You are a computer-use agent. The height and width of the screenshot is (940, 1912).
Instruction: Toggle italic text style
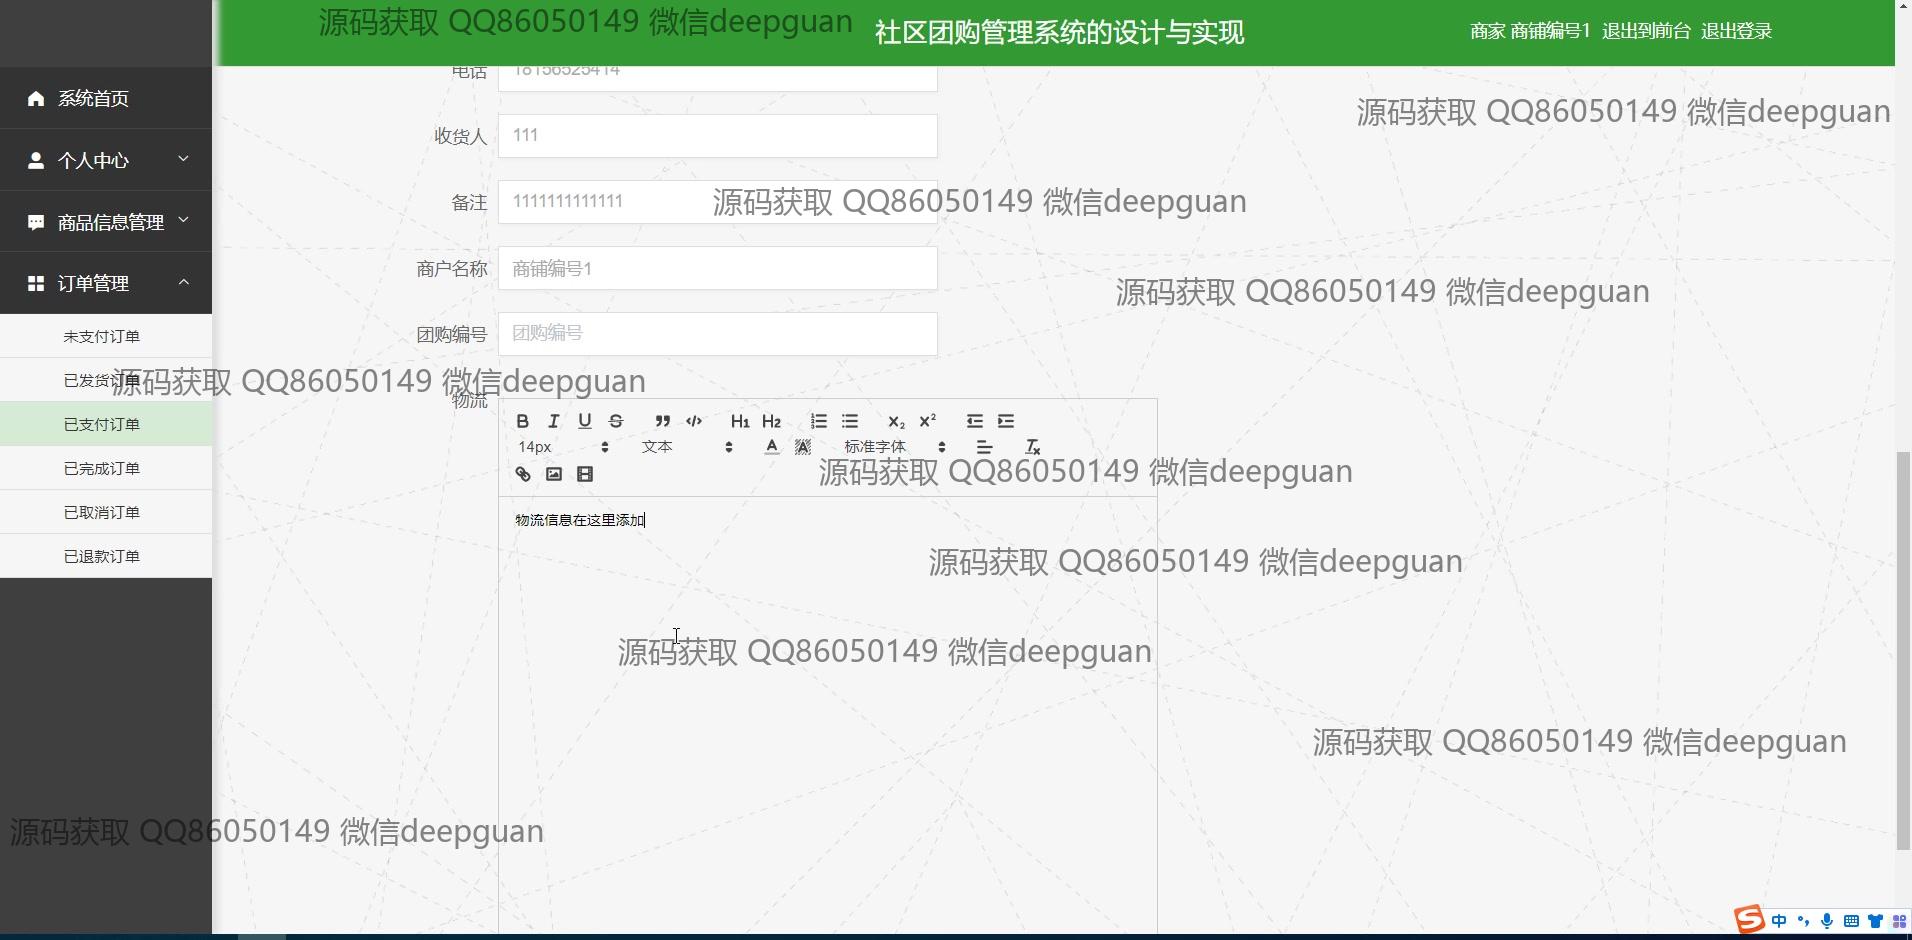point(553,421)
